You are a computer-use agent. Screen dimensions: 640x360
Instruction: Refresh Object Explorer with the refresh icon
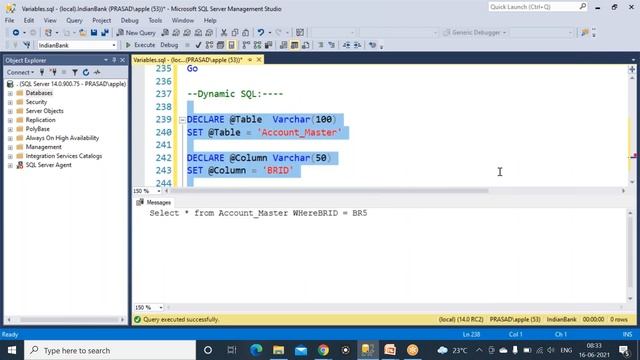coord(86,72)
